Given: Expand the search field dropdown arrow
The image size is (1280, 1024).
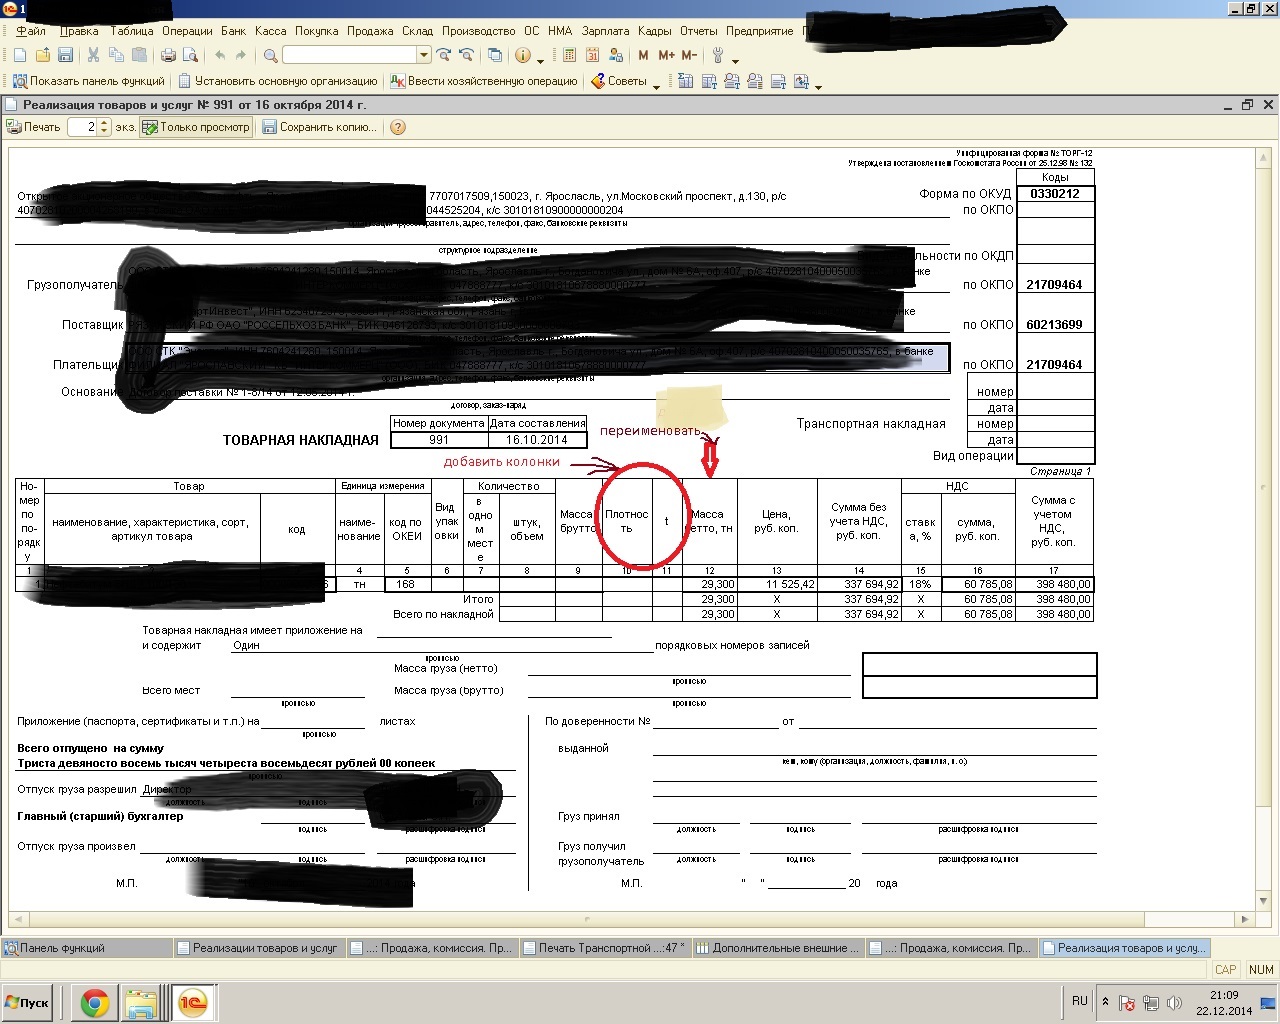Looking at the screenshot, I should pos(424,56).
